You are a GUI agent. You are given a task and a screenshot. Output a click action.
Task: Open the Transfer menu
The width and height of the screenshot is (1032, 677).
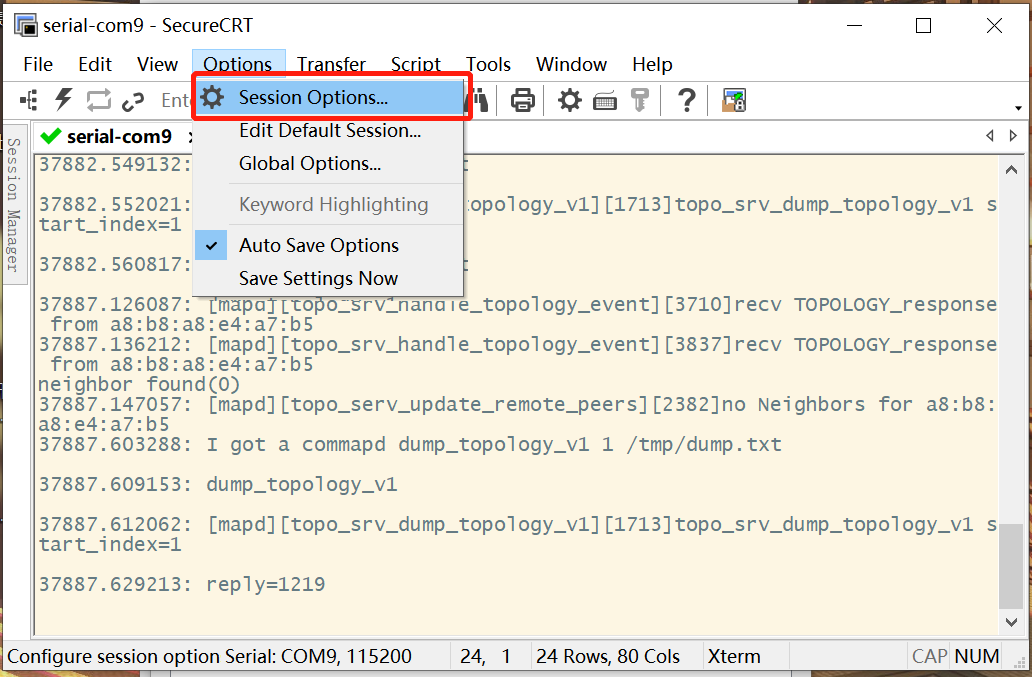331,64
